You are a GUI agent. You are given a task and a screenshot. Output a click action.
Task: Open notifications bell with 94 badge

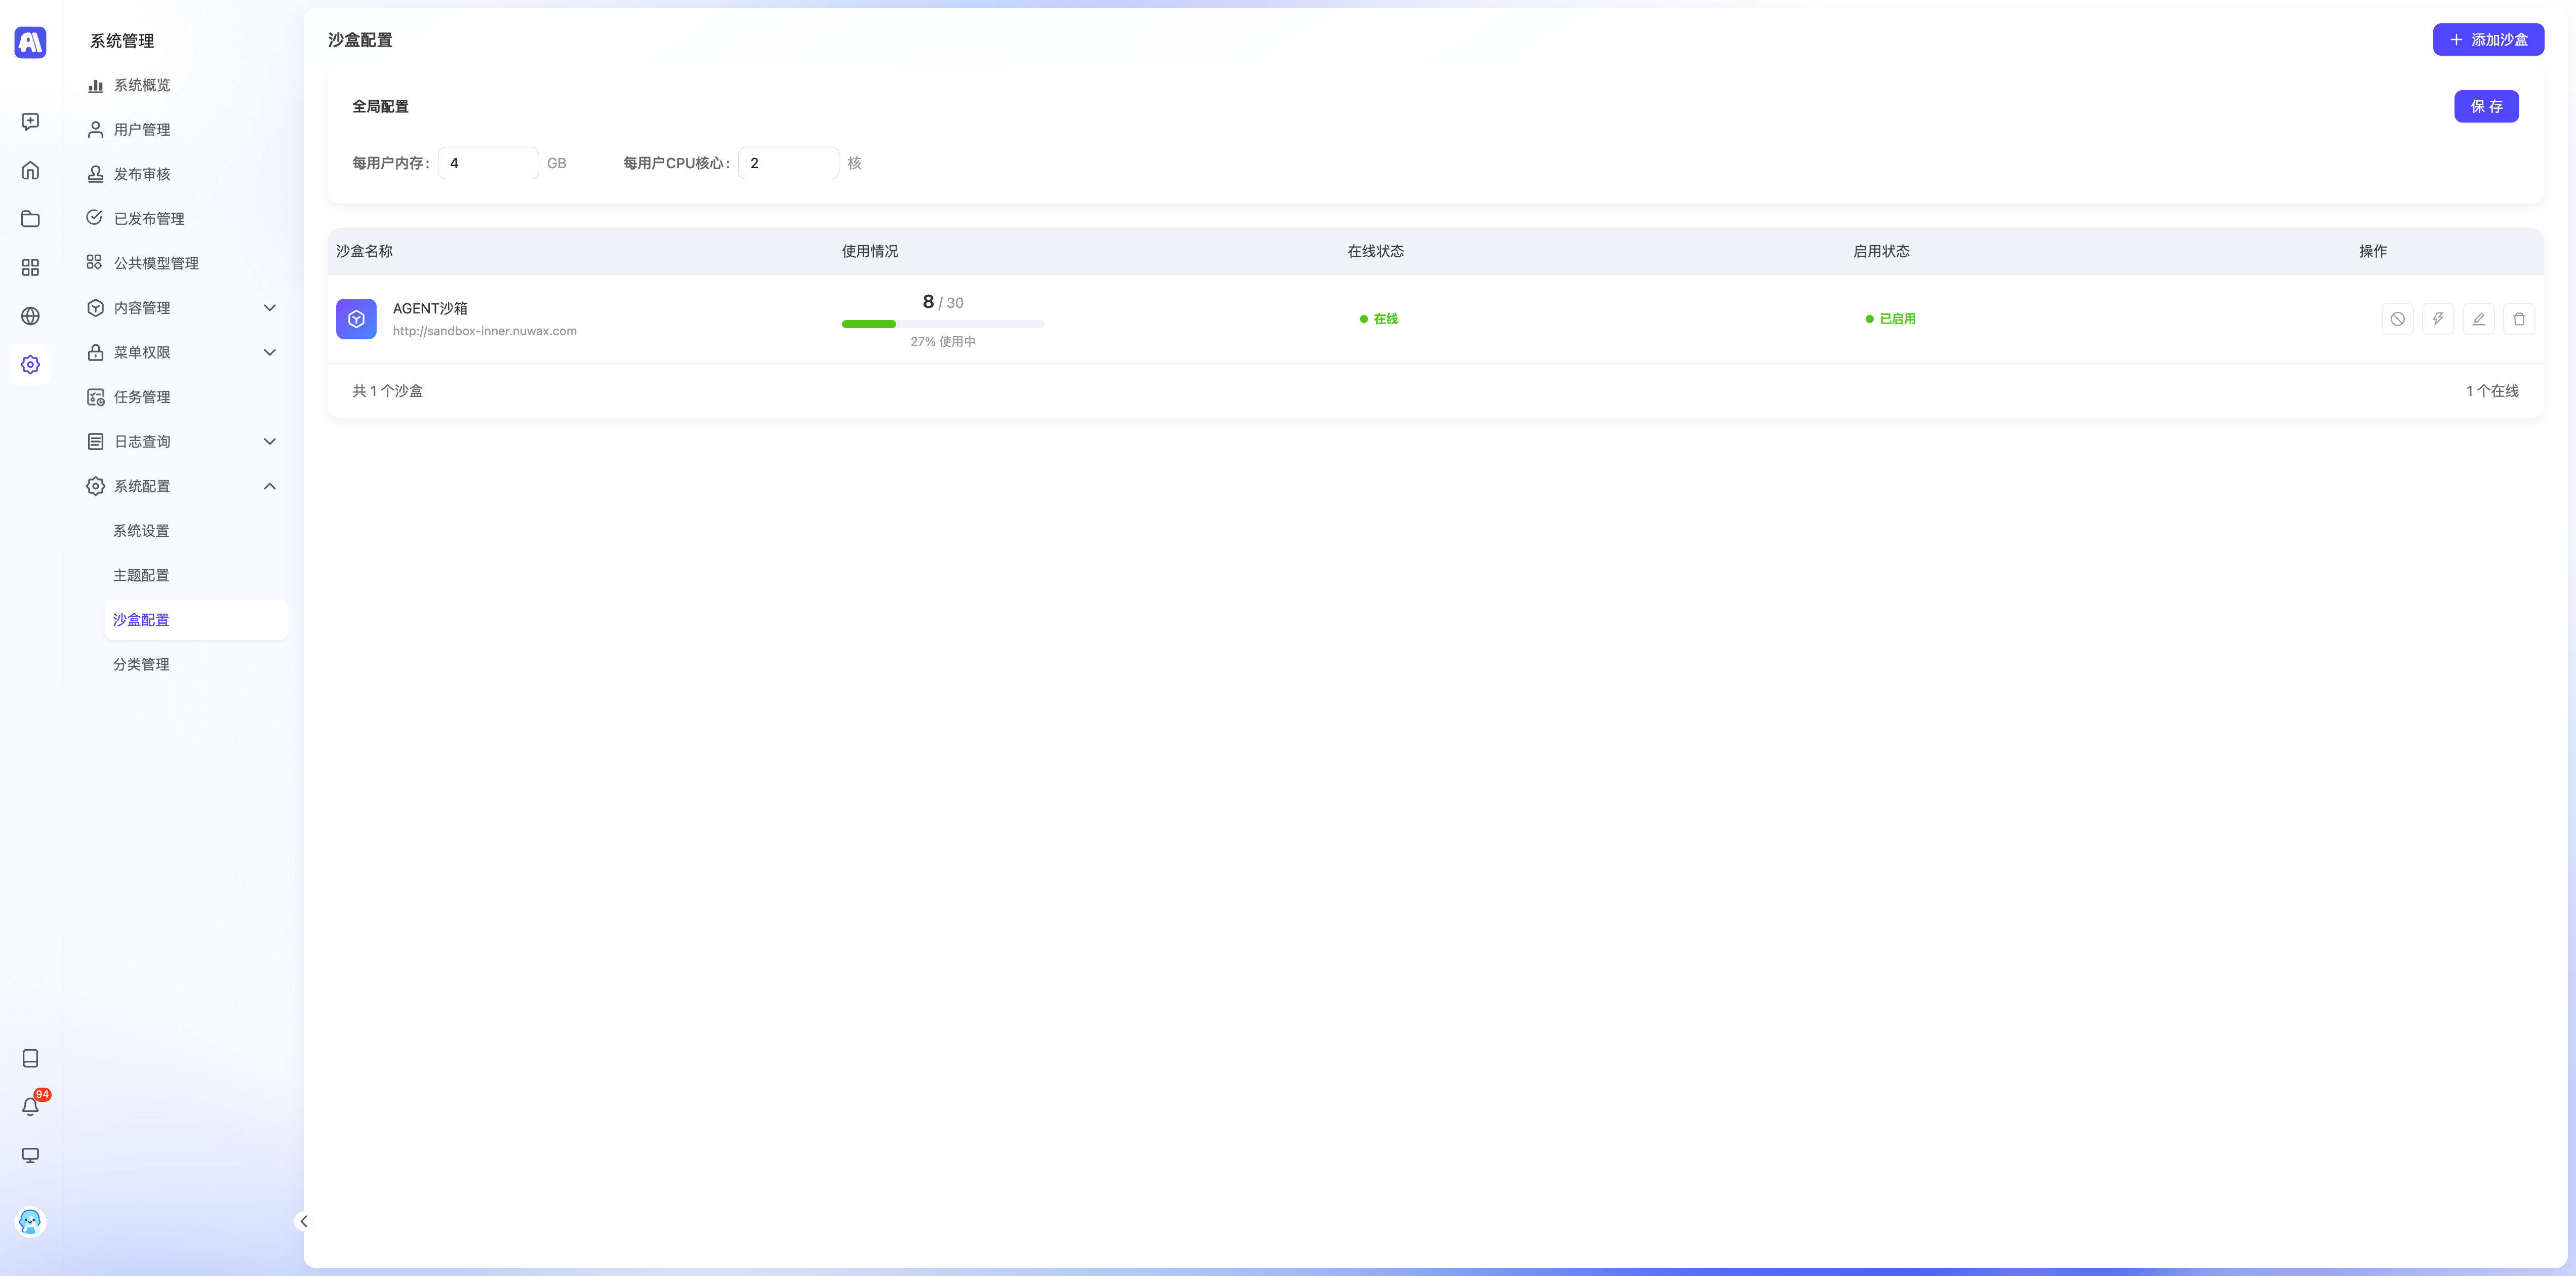point(30,1106)
